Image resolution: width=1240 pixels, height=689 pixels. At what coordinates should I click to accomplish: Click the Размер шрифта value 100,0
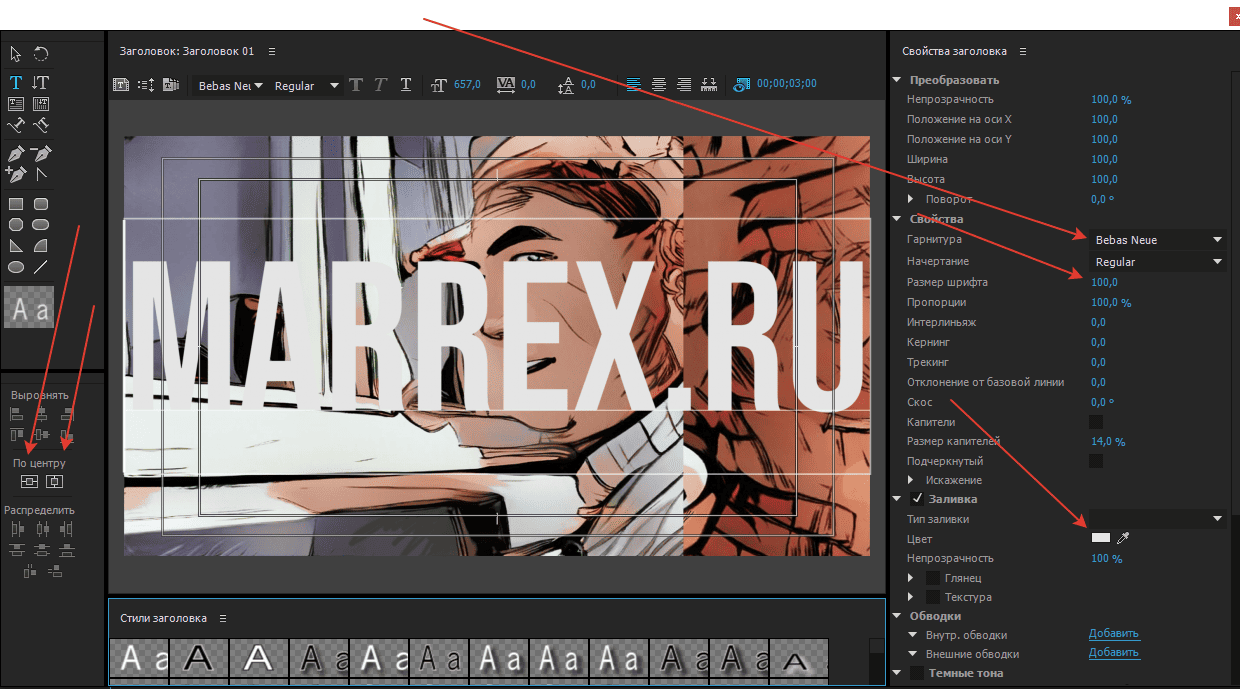coord(1104,283)
